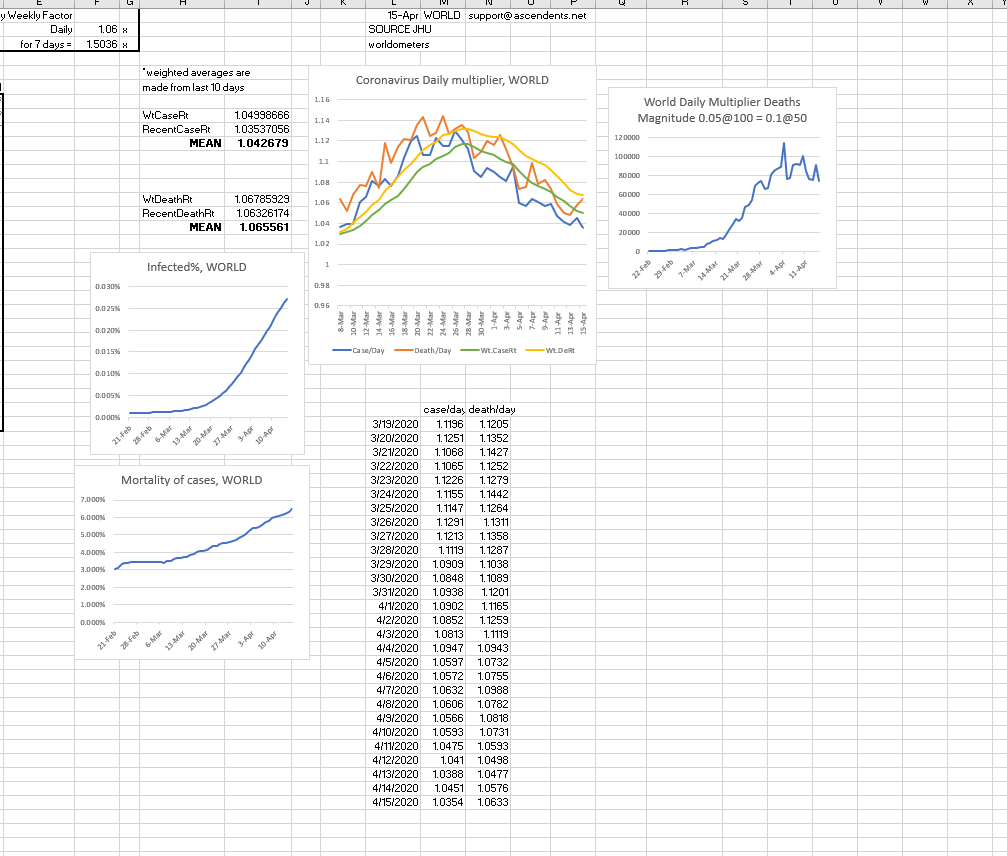
Task: Click the Case/Day legend entry
Action: click(x=359, y=350)
